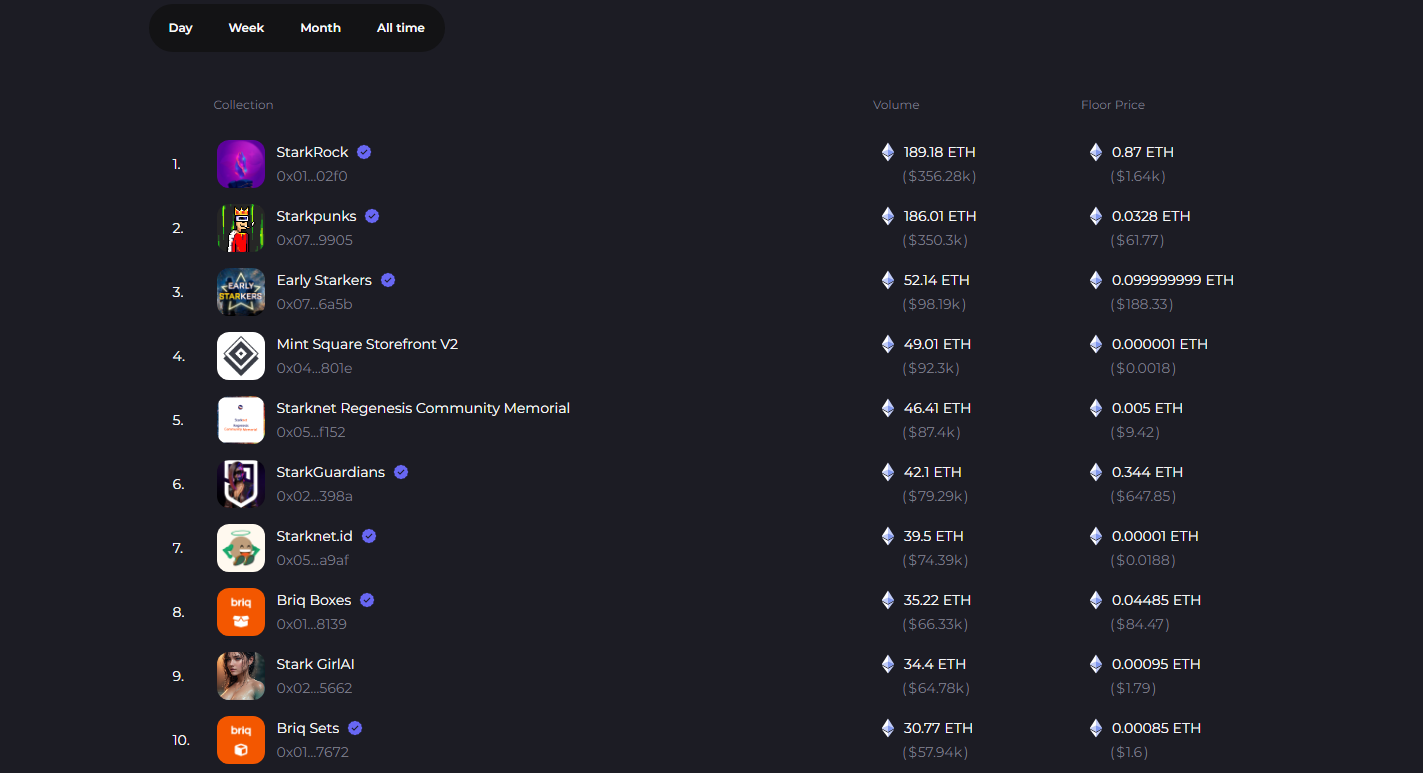
Task: Click the StarkRock collection avatar icon
Action: point(241,164)
